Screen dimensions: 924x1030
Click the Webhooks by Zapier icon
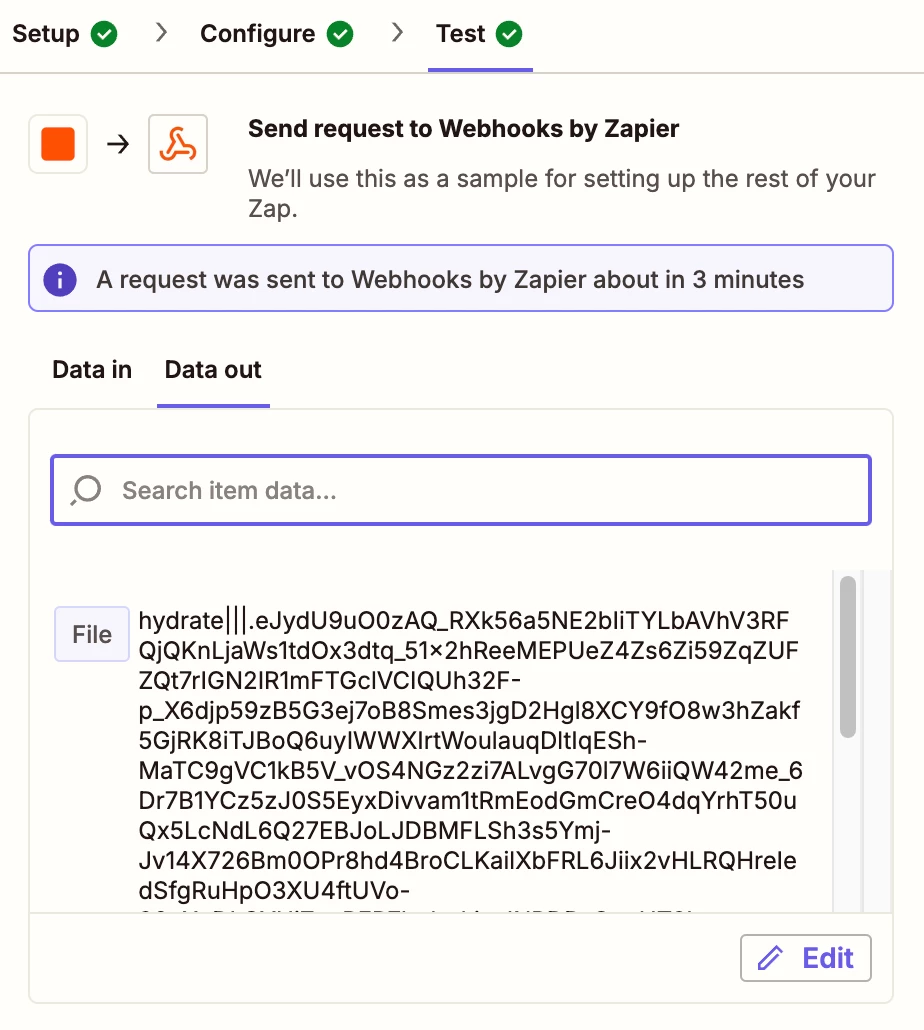click(x=178, y=144)
